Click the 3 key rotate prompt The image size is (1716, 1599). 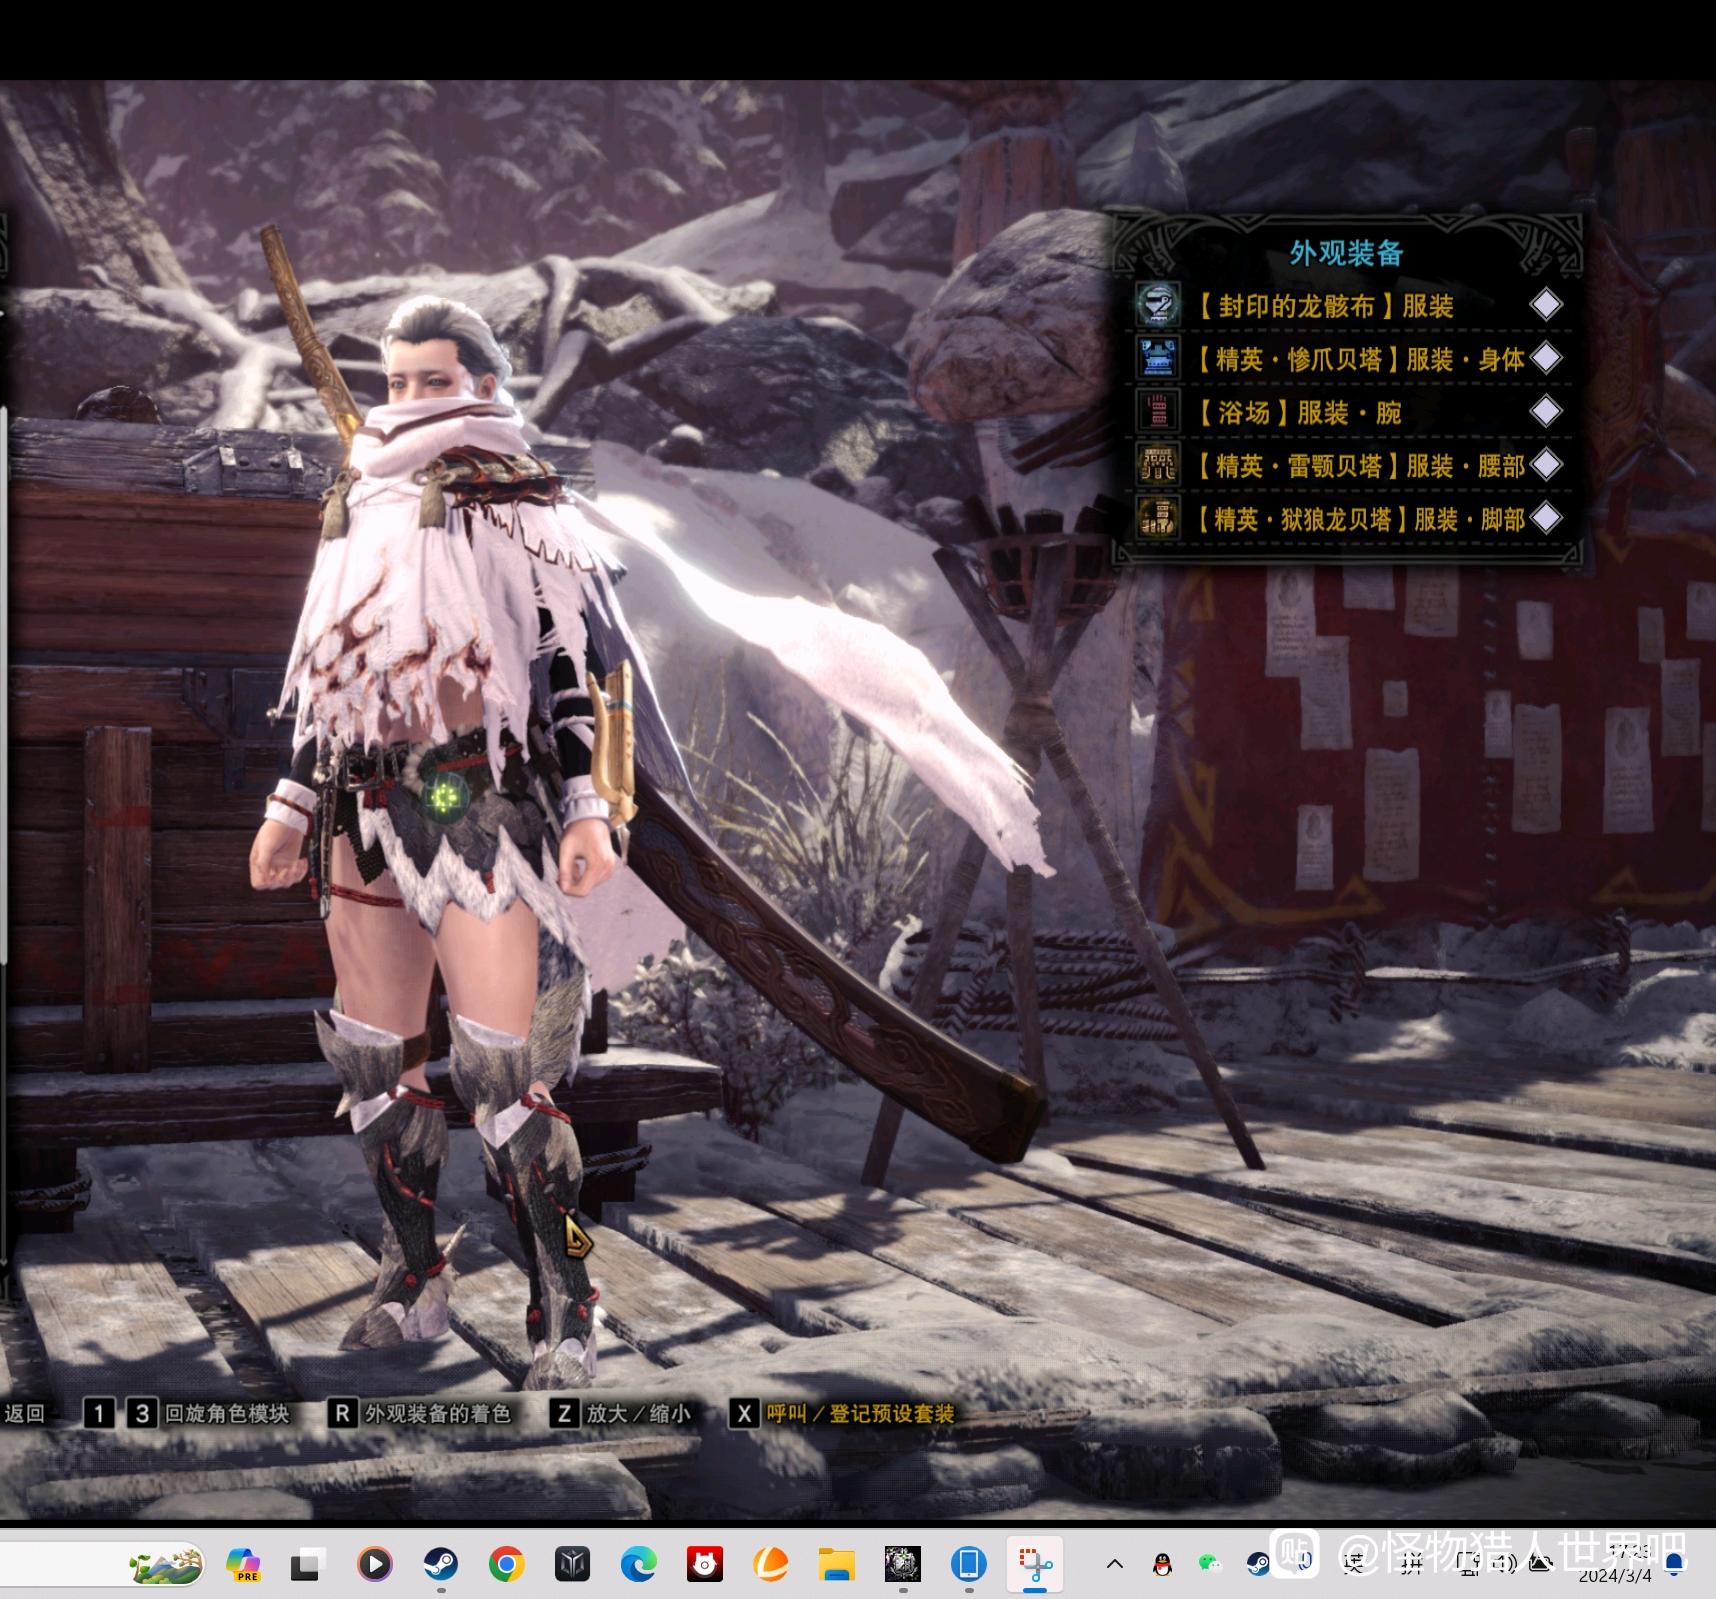(142, 1413)
